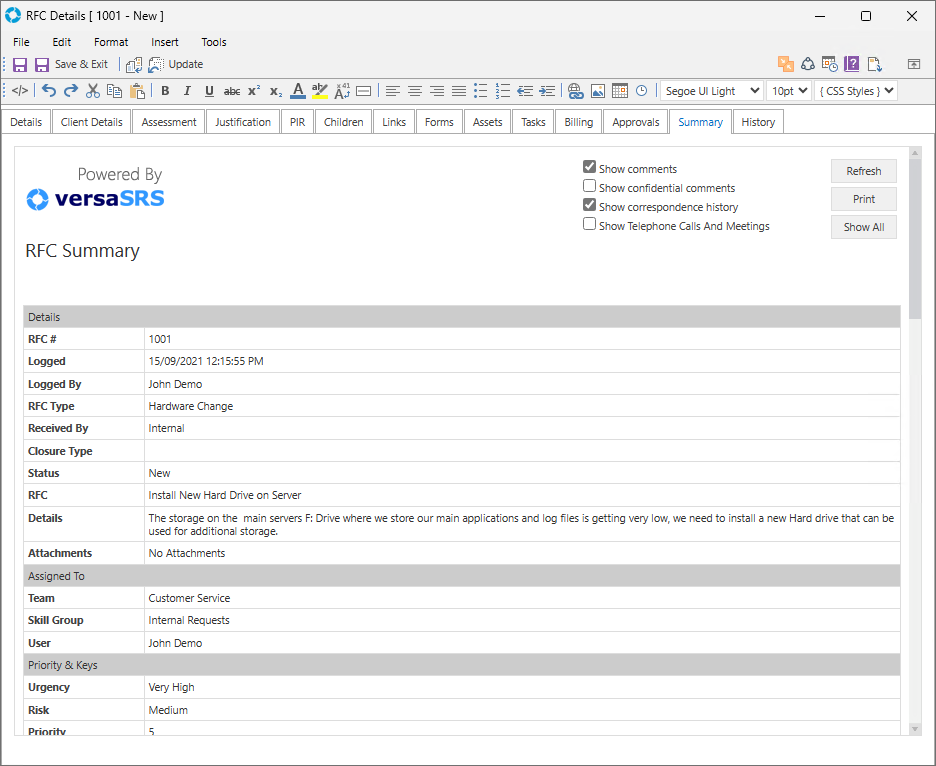Click the Undo arrow in toolbar
Screen dimensions: 936x766
[49, 91]
